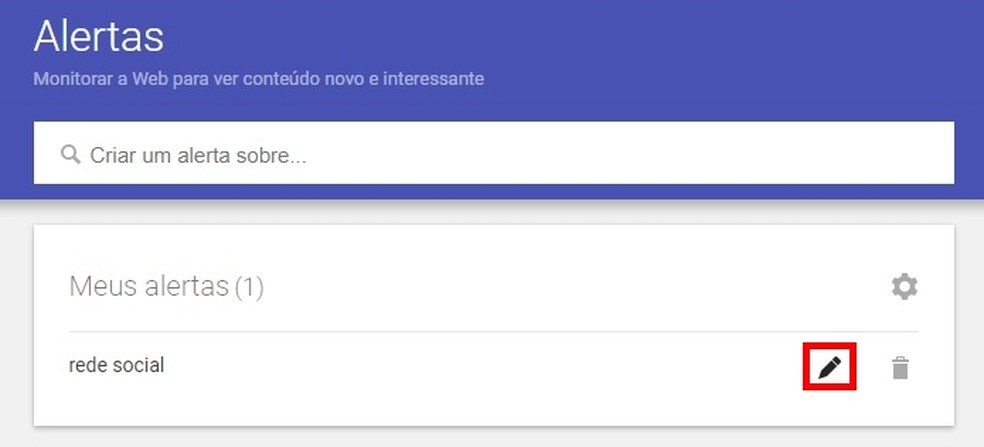Click the pencil icon to edit alert
This screenshot has width=984, height=447.
[830, 368]
